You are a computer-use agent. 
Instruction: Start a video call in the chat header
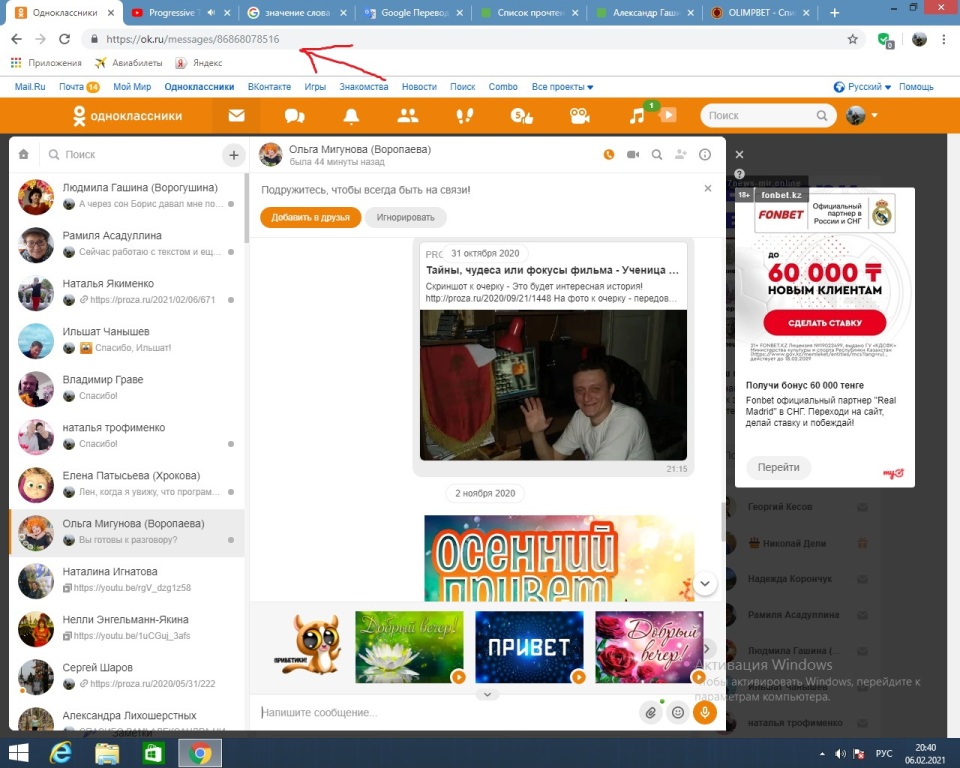[633, 155]
